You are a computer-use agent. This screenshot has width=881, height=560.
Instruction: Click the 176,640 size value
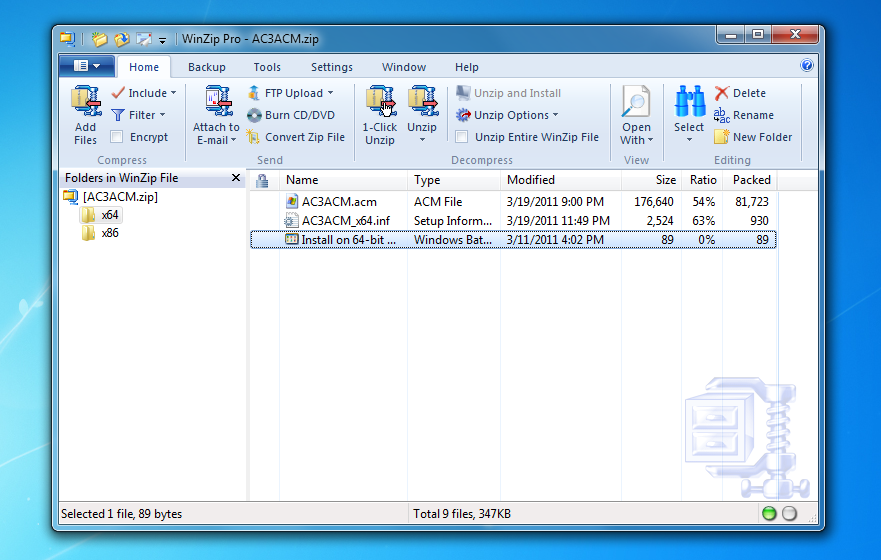point(654,202)
